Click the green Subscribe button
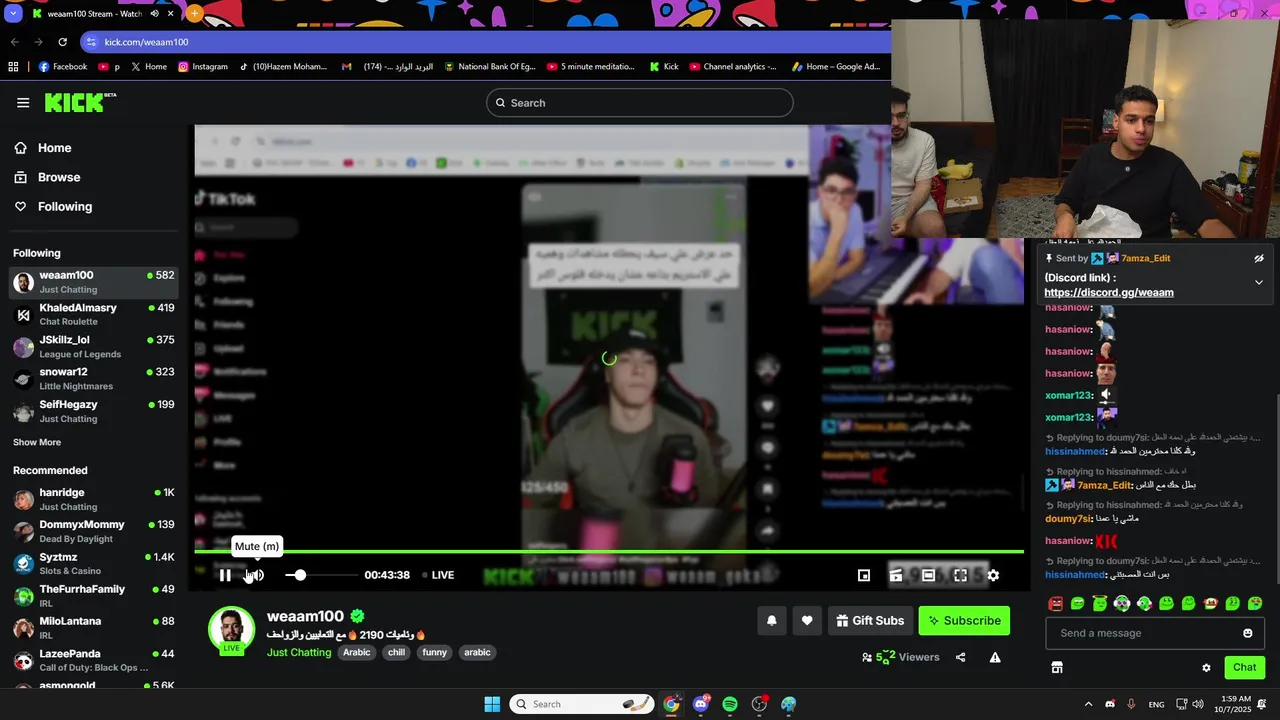 [964, 620]
